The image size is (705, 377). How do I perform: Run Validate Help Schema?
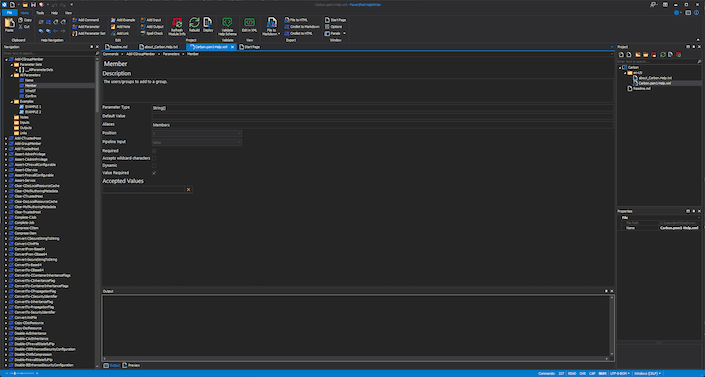(x=227, y=27)
